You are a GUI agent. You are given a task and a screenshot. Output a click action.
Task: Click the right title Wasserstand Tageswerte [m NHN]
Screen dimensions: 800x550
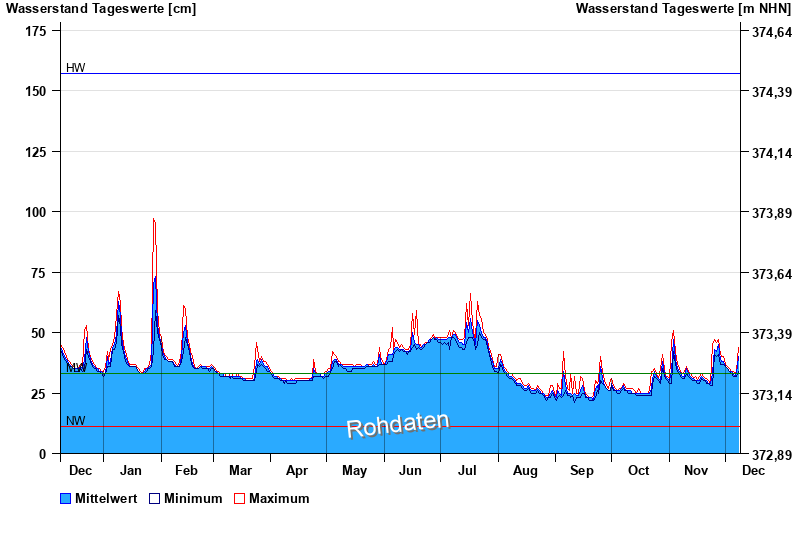click(684, 9)
